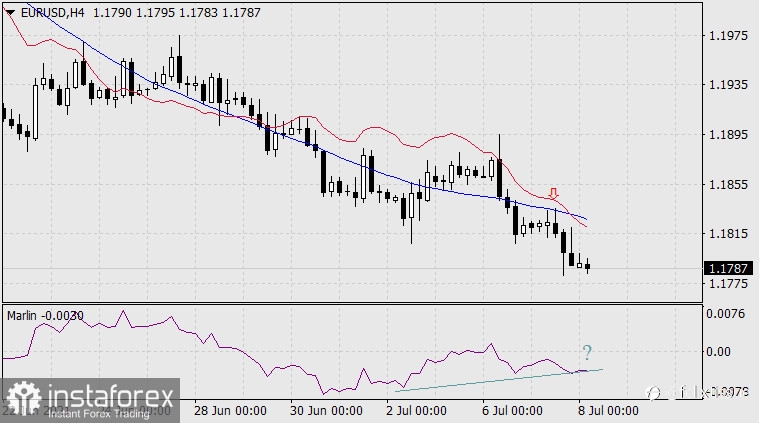Click the EURUSD,H4 chart title text

tap(52, 13)
